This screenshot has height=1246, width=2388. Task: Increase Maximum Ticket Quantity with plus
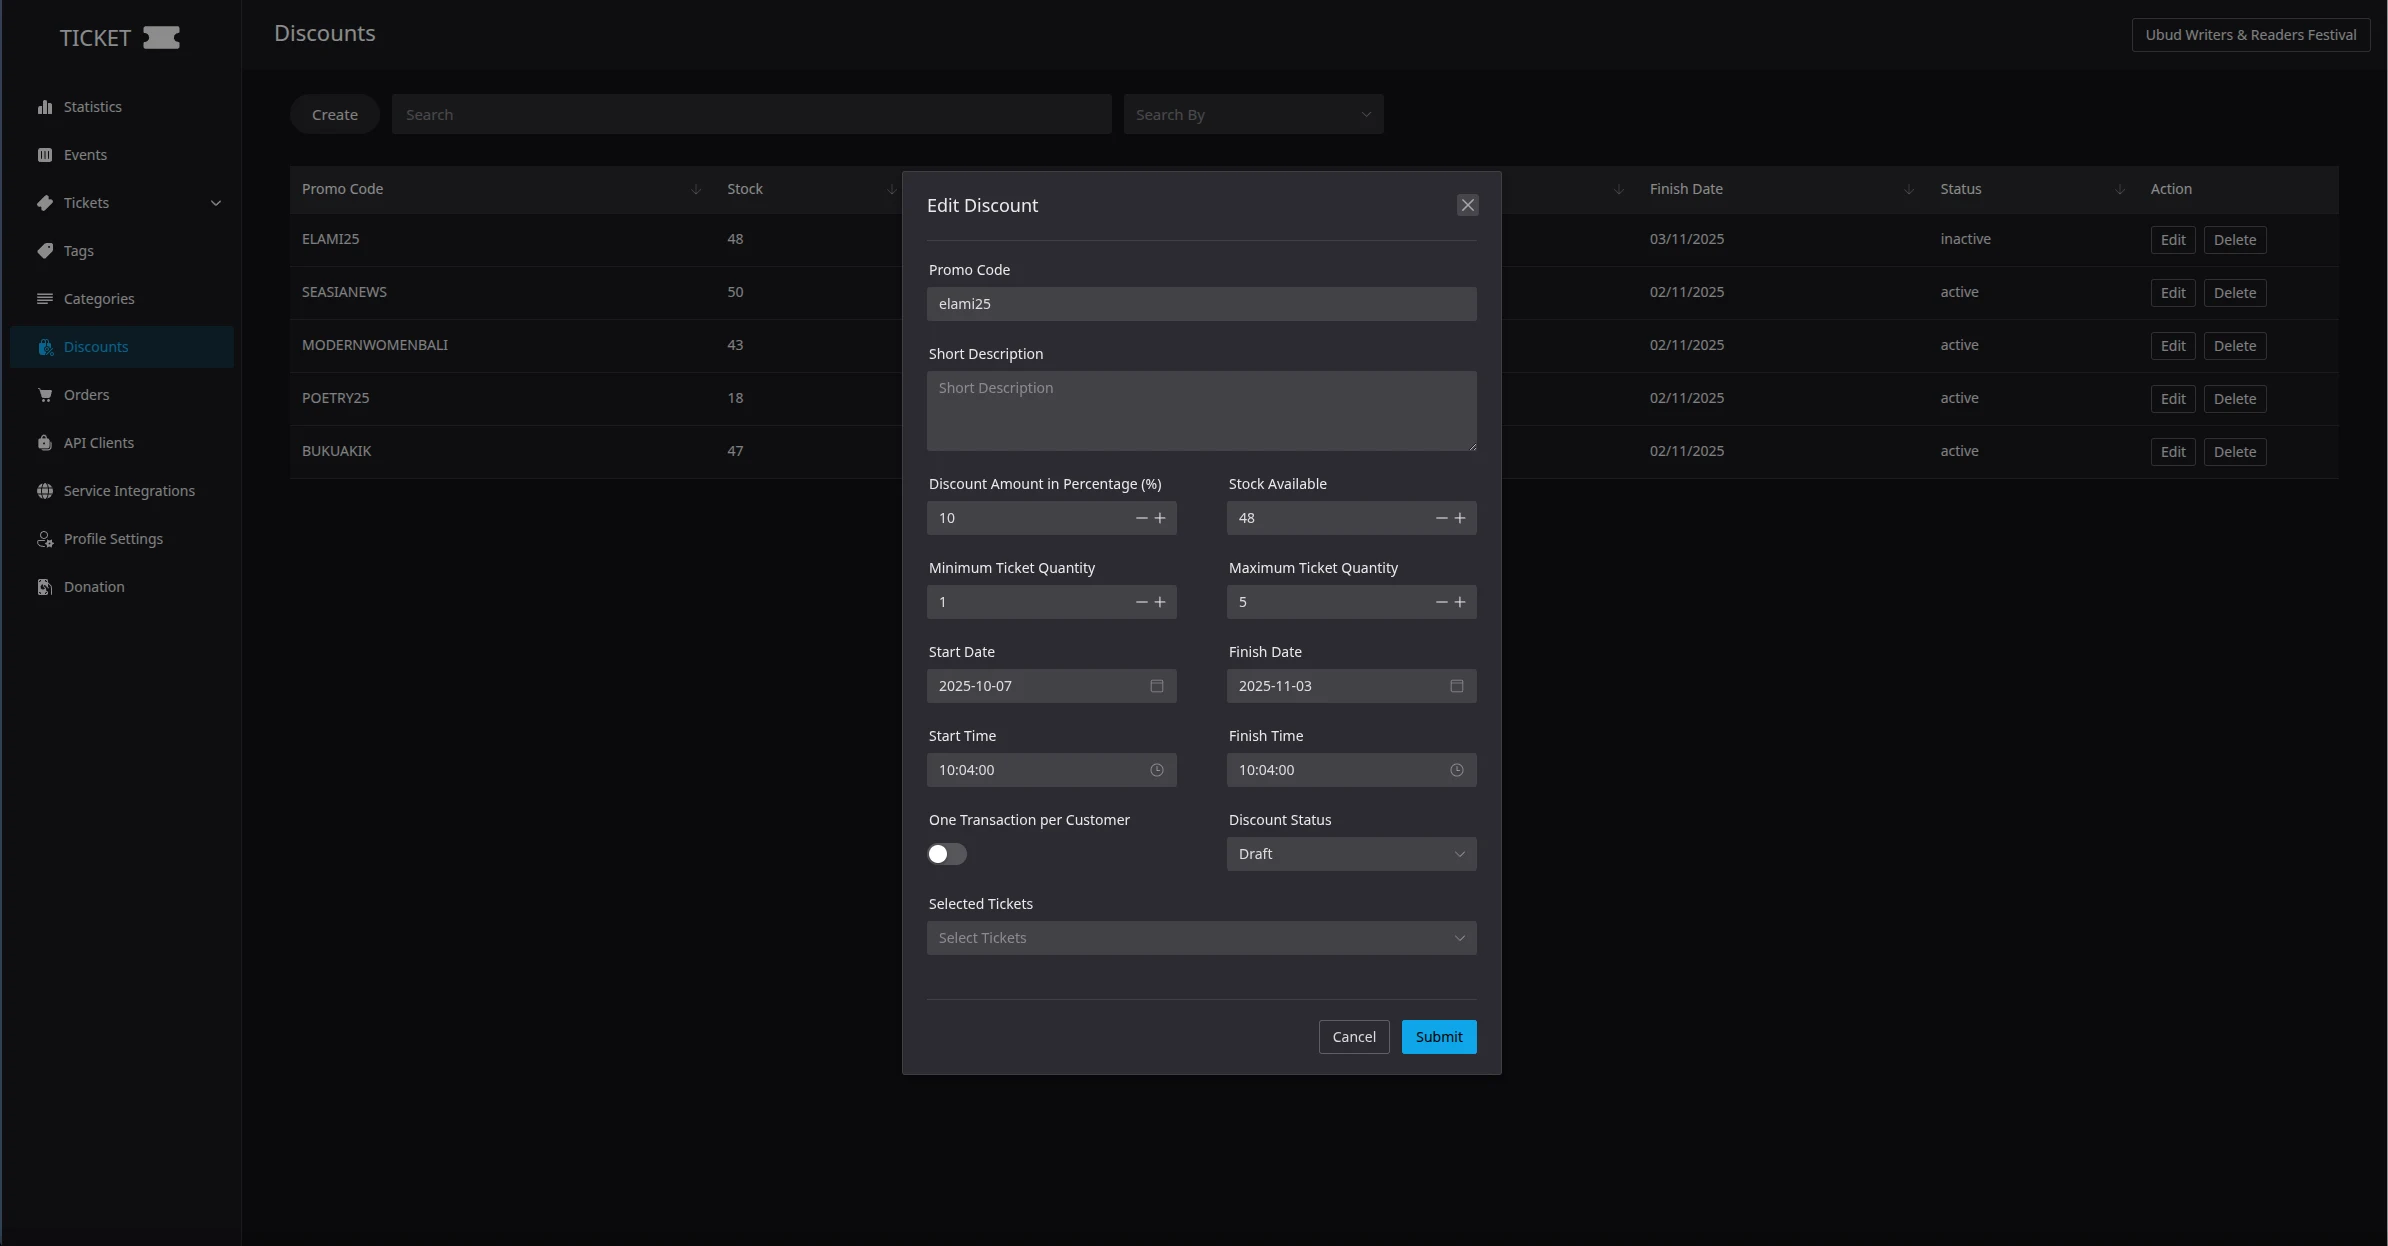coord(1460,602)
